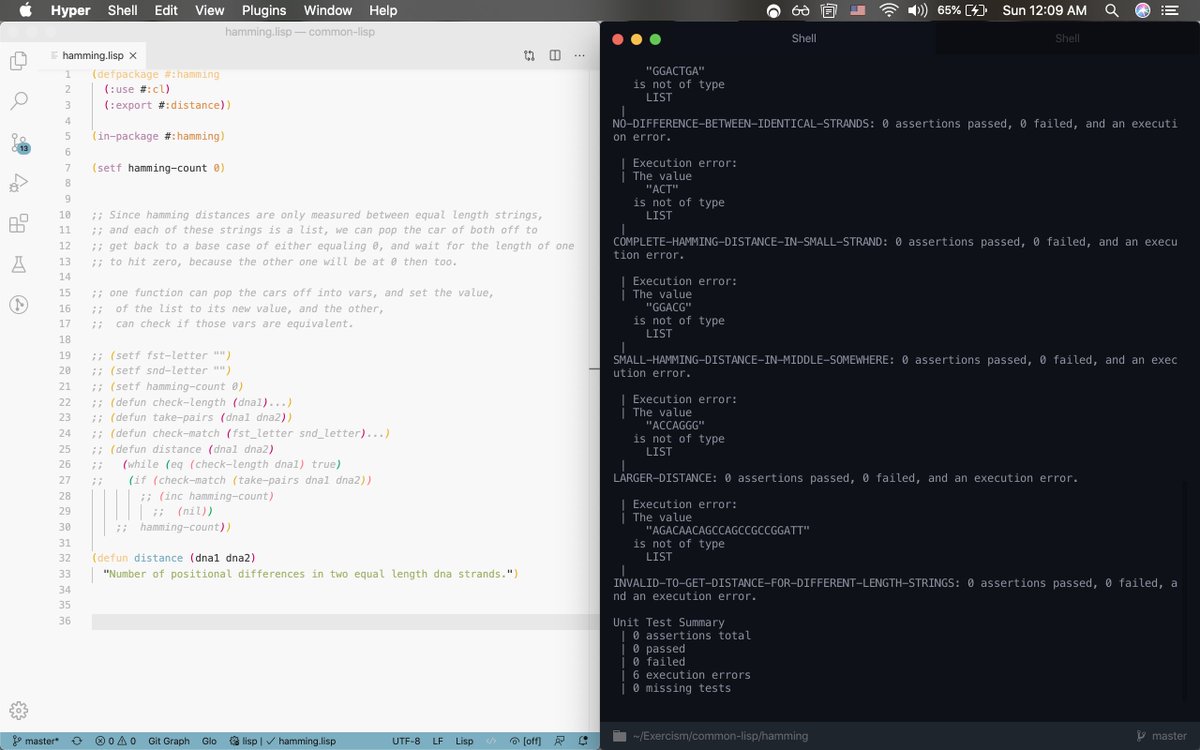The height and width of the screenshot is (750, 1200).
Task: Click (in-package #:hamming) on line 5
Action: tap(158, 136)
